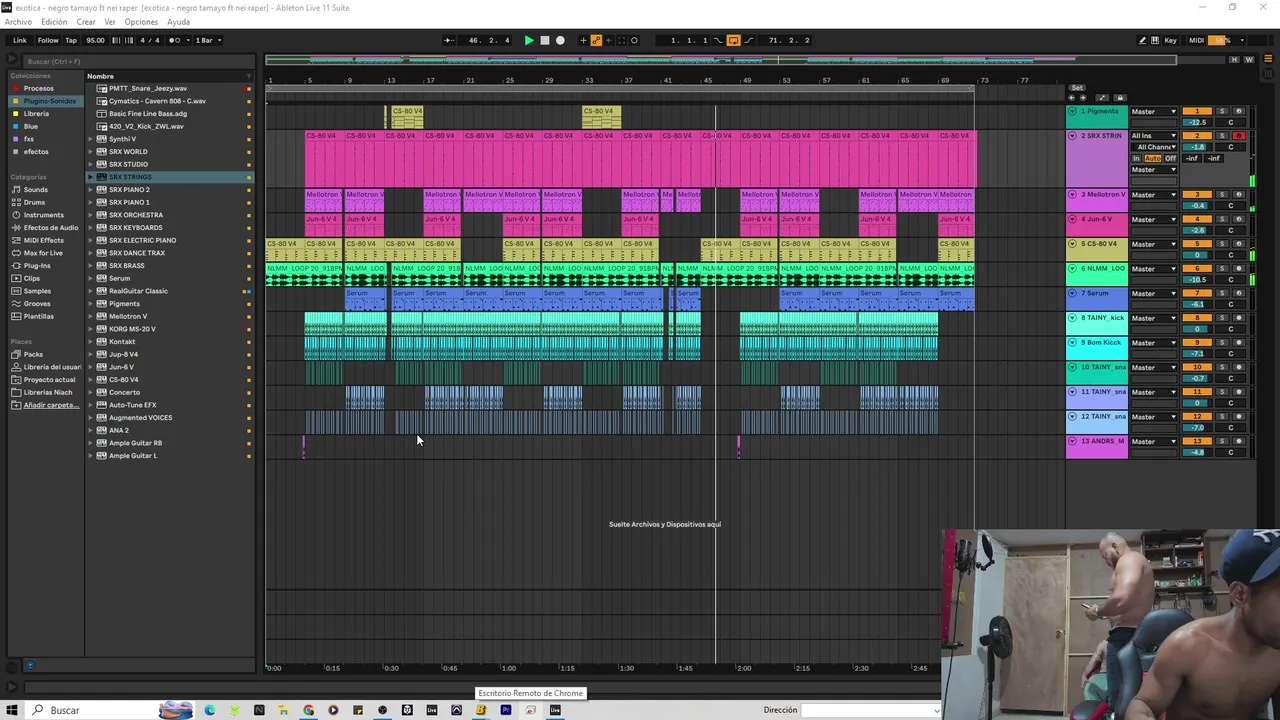Screen dimensions: 1280x720
Task: Click the Follow playback arrow icon
Action: pyautogui.click(x=448, y=40)
